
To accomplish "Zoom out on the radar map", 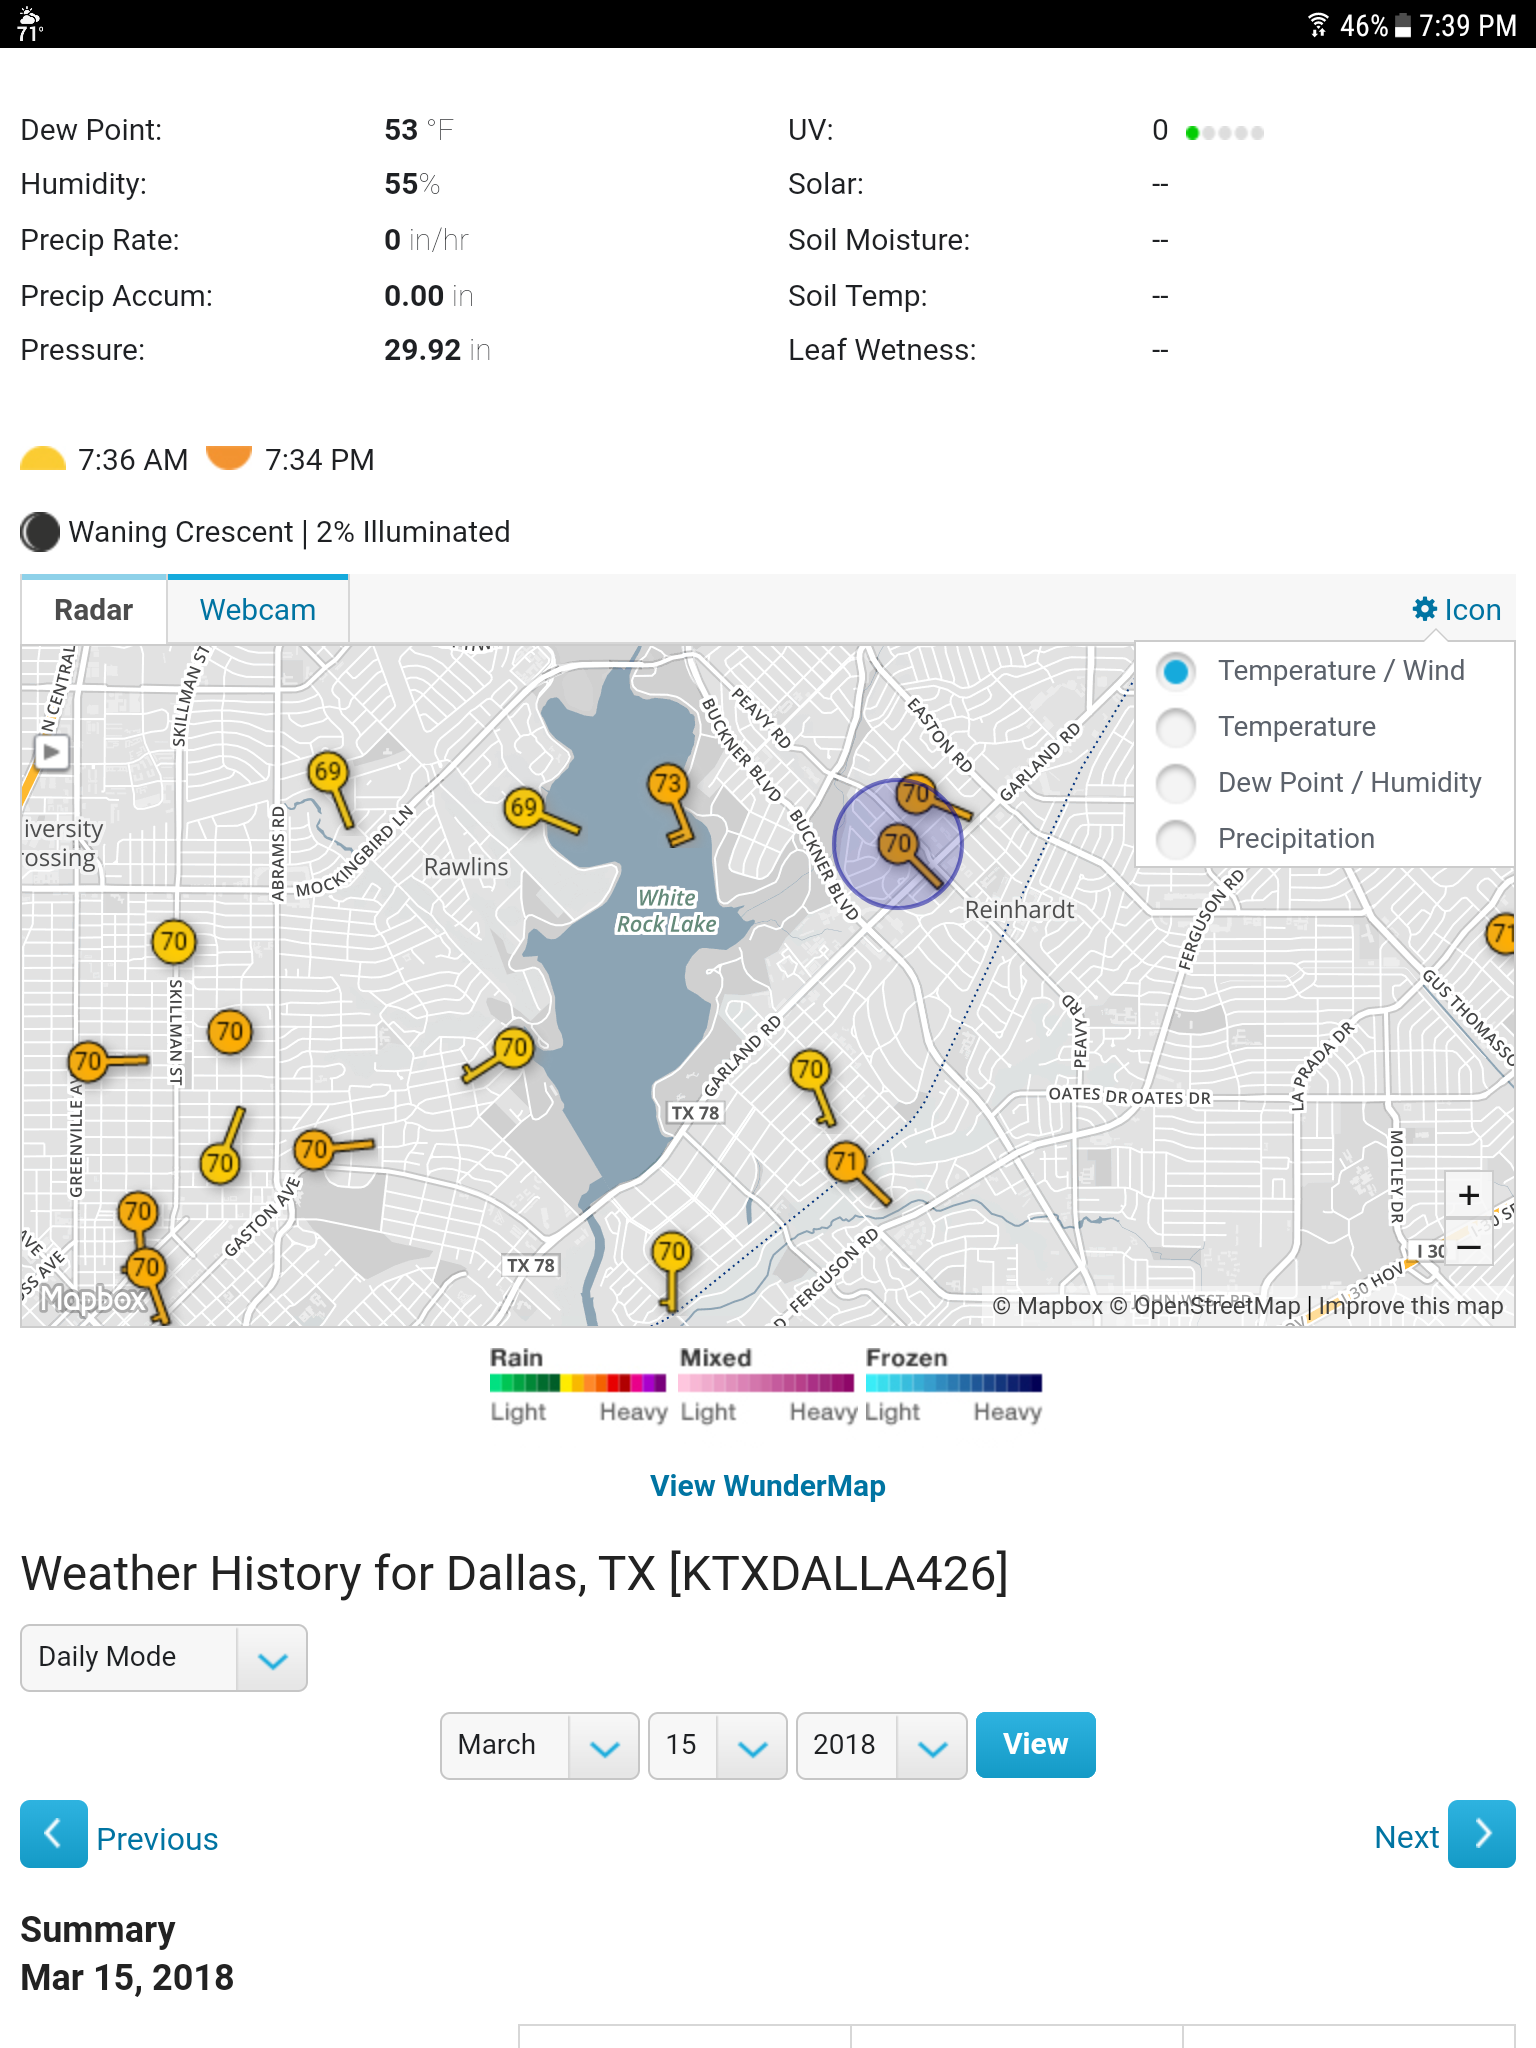I will coord(1468,1247).
